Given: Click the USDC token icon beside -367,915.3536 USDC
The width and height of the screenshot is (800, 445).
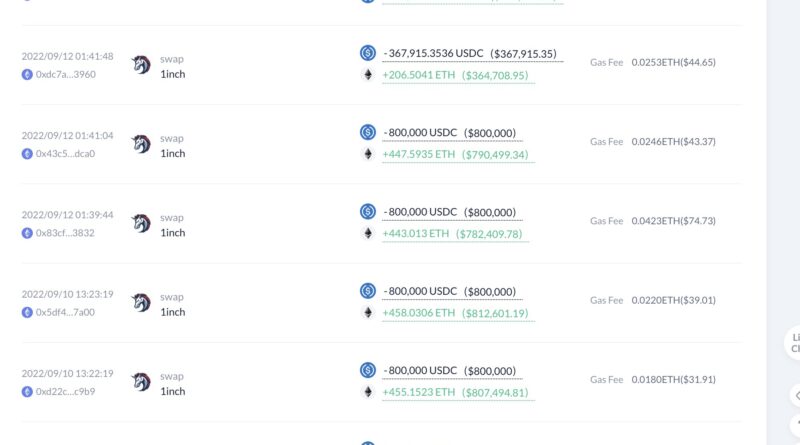Looking at the screenshot, I should click(x=367, y=53).
